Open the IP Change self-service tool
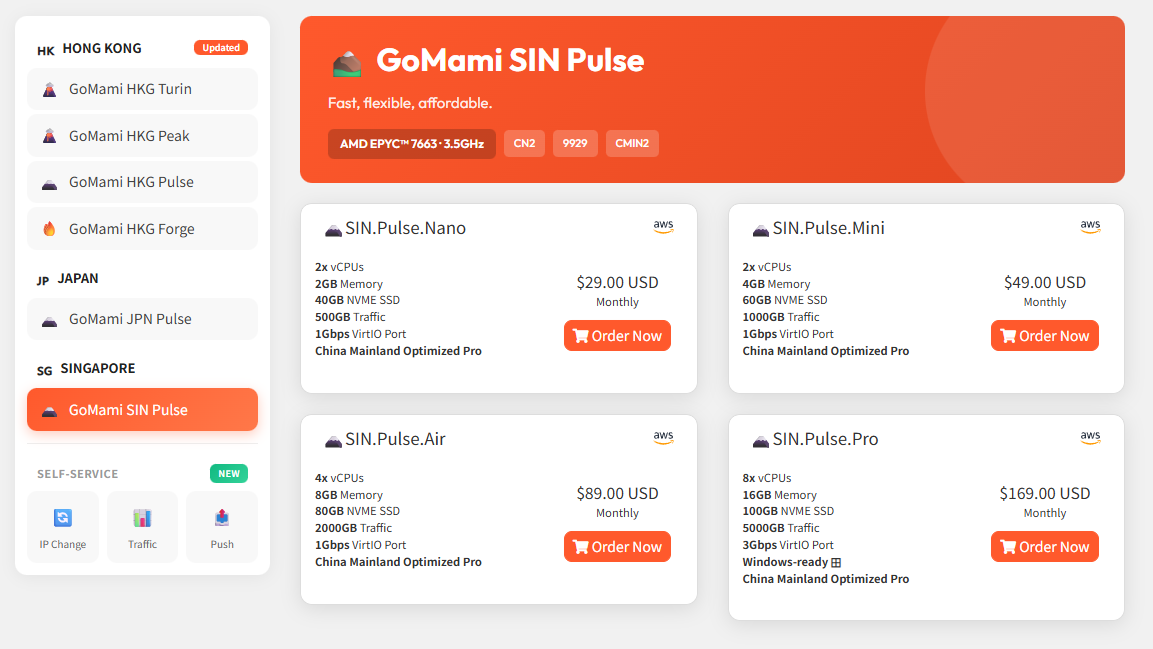The height and width of the screenshot is (649, 1153). pyautogui.click(x=62, y=526)
